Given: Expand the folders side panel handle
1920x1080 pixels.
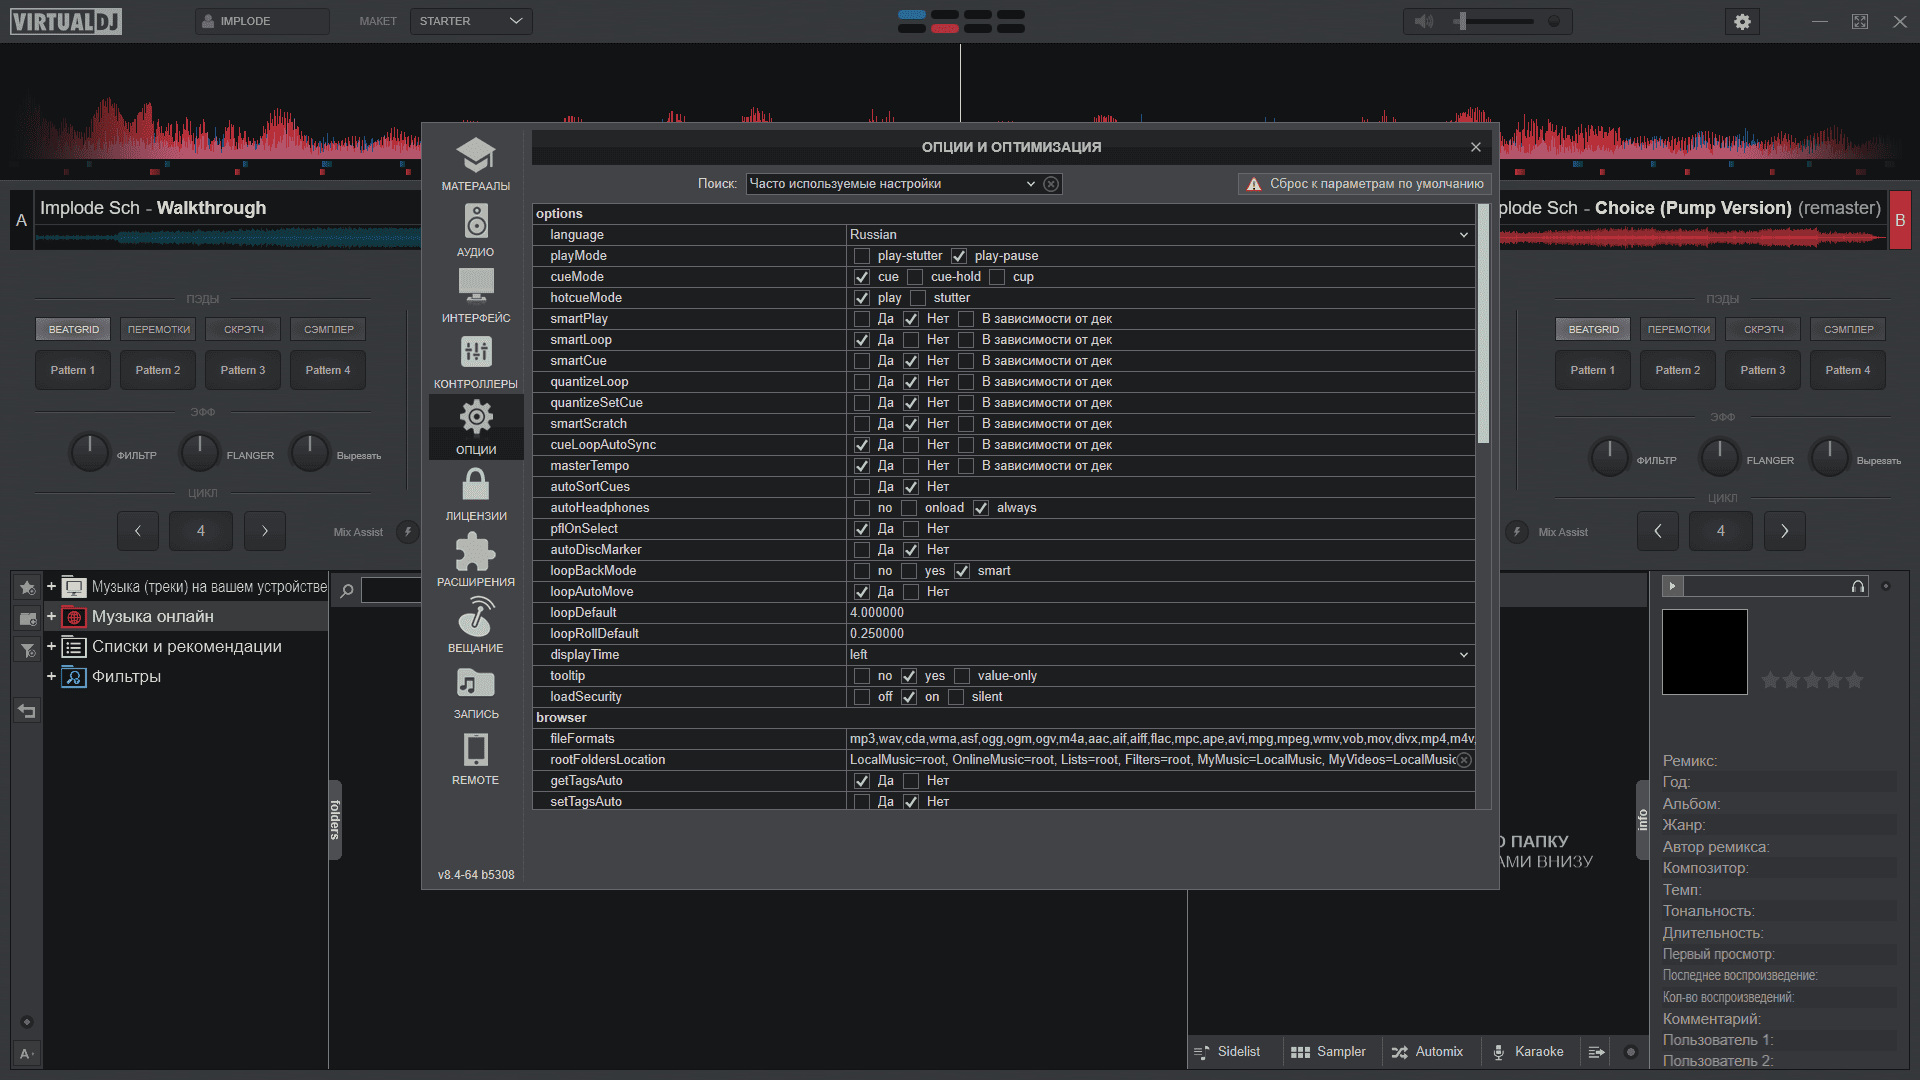Looking at the screenshot, I should click(335, 820).
